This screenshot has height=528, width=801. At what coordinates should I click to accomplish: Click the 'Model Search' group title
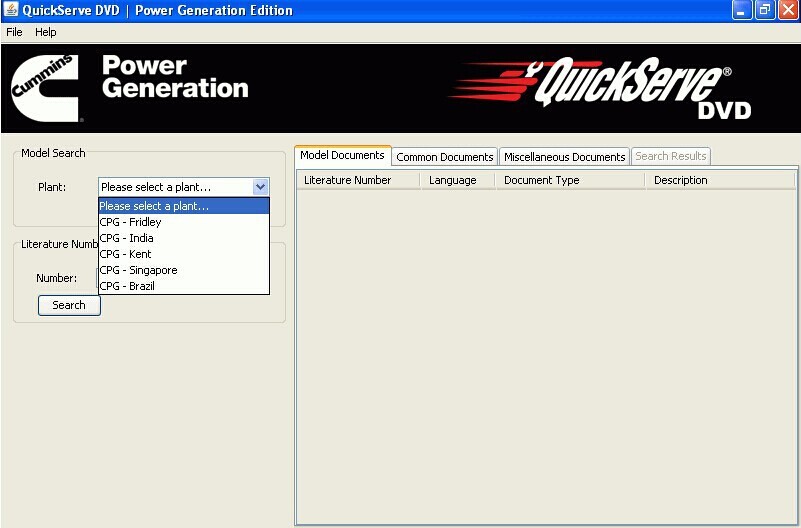53,153
